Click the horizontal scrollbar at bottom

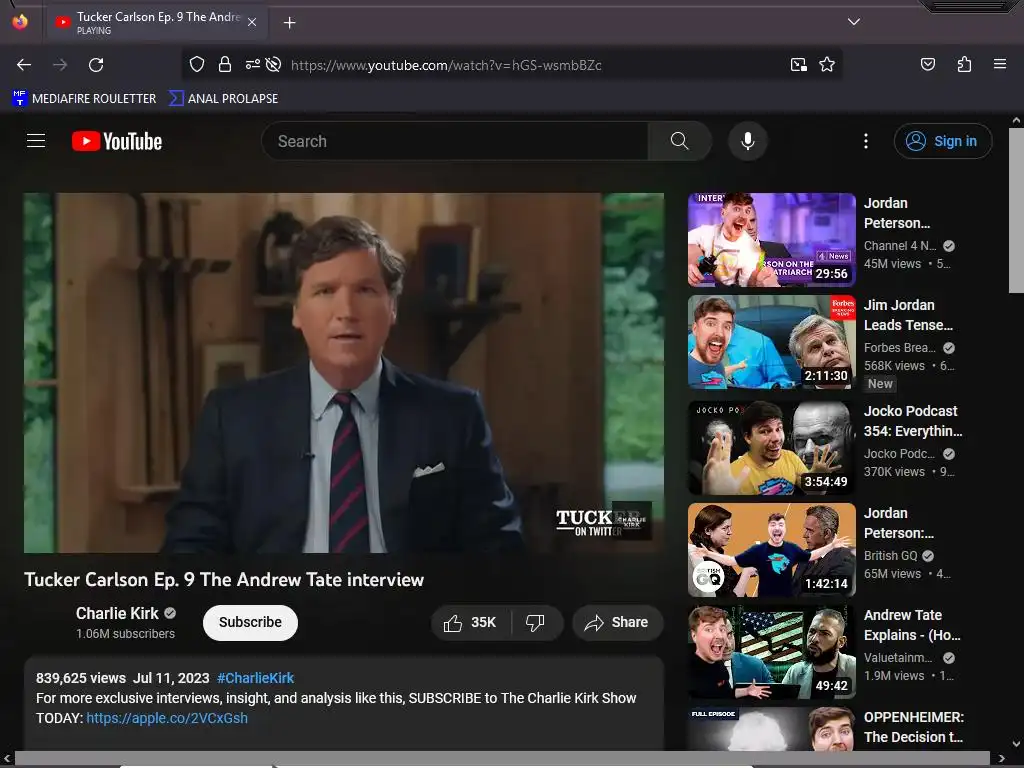point(503,758)
